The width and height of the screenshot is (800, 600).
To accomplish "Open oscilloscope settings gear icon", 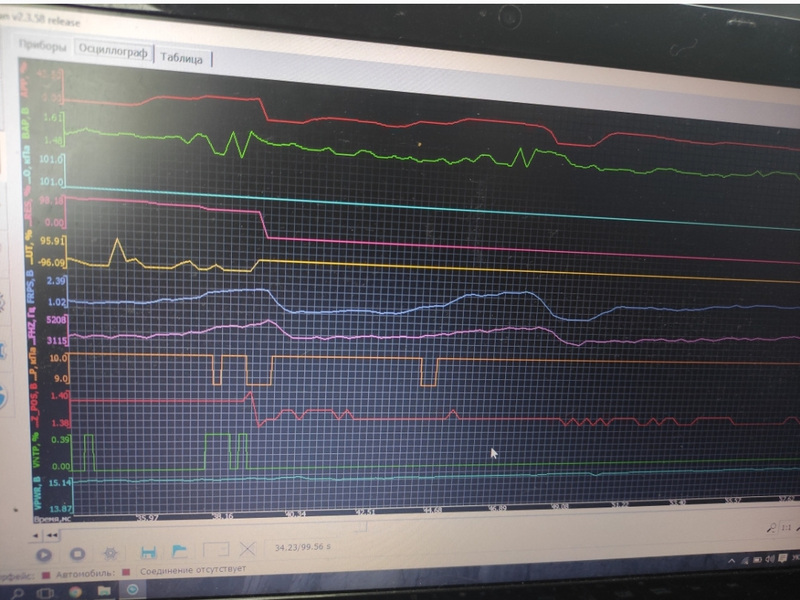I will (111, 553).
